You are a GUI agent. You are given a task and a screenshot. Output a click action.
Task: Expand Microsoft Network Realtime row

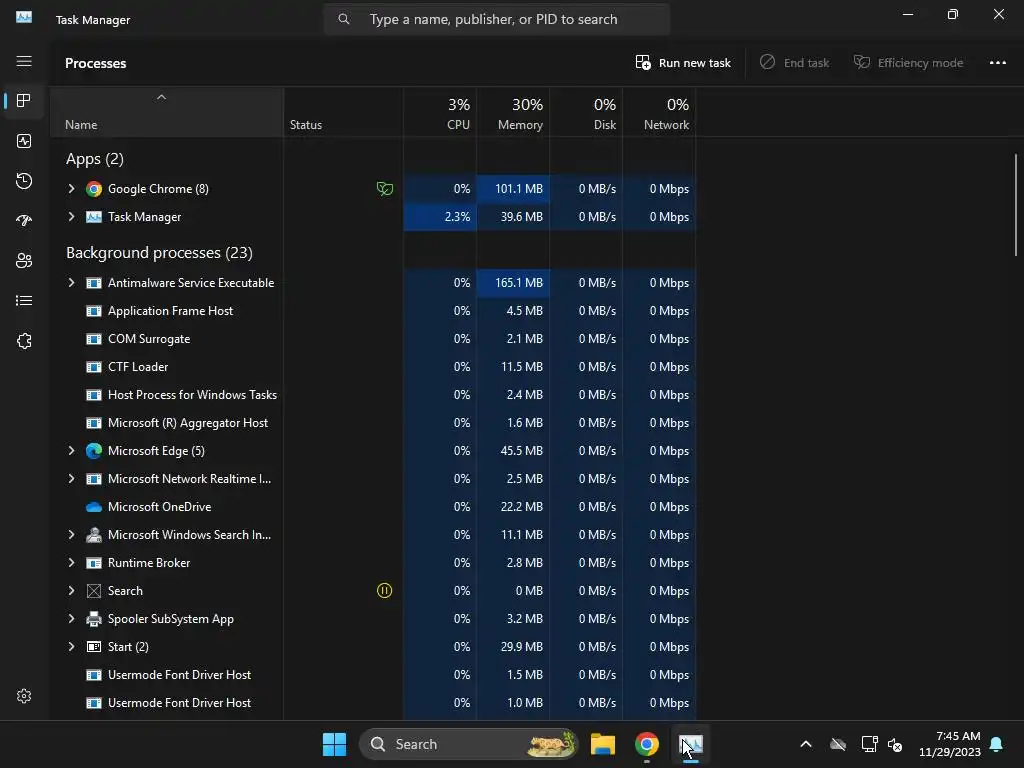[71, 479]
